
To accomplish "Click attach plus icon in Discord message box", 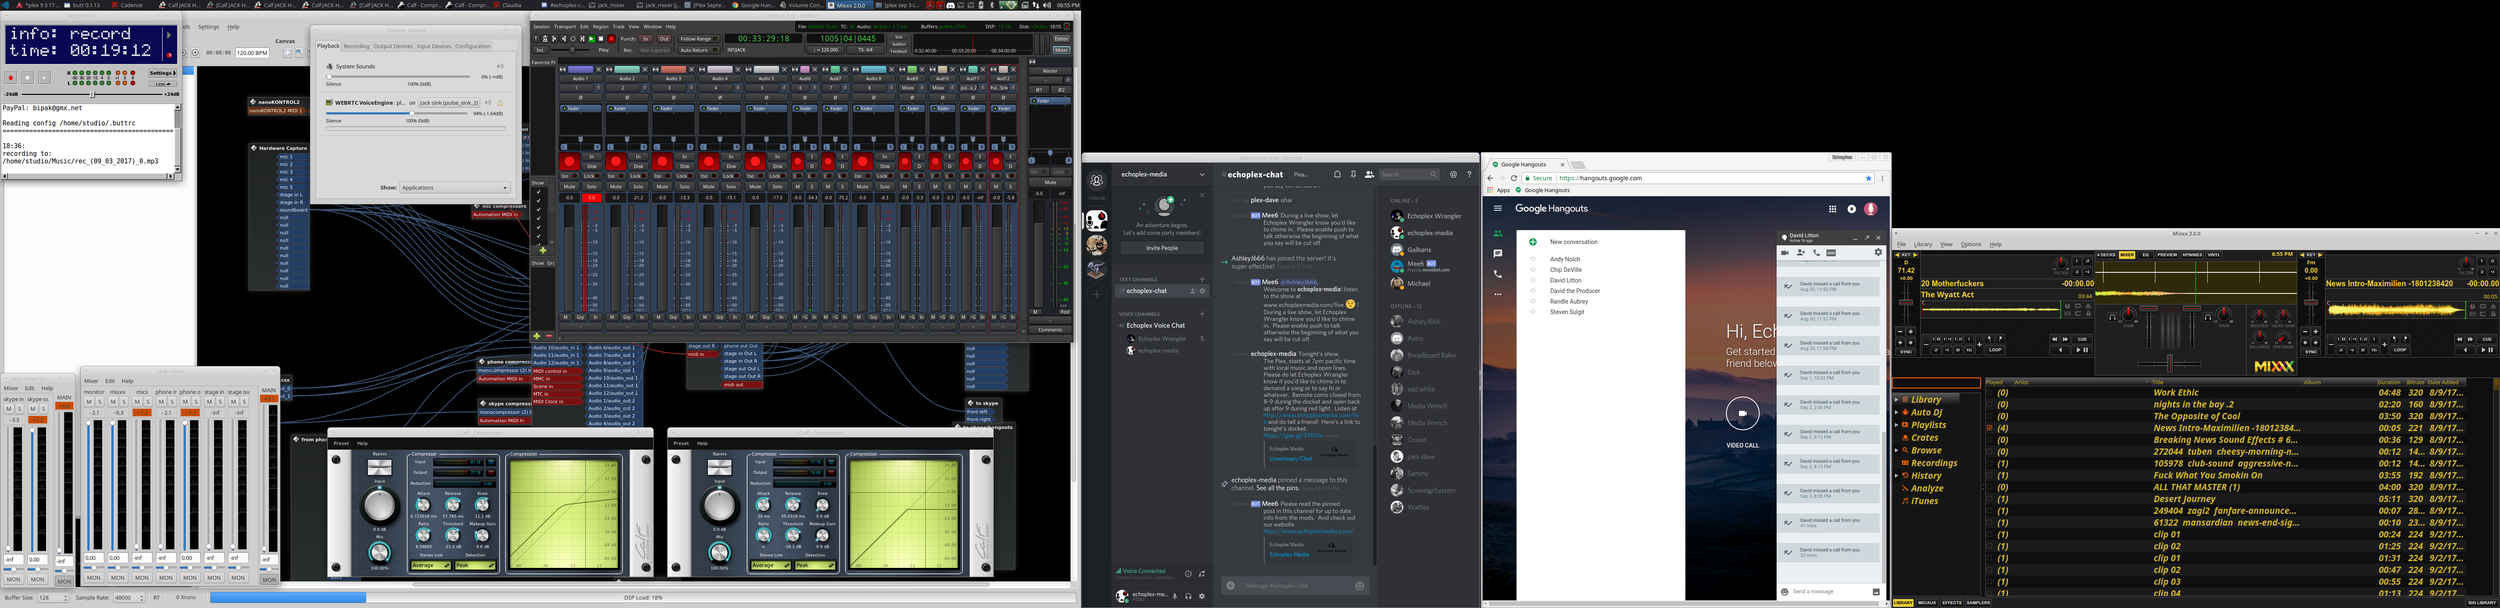I will pos(1231,586).
